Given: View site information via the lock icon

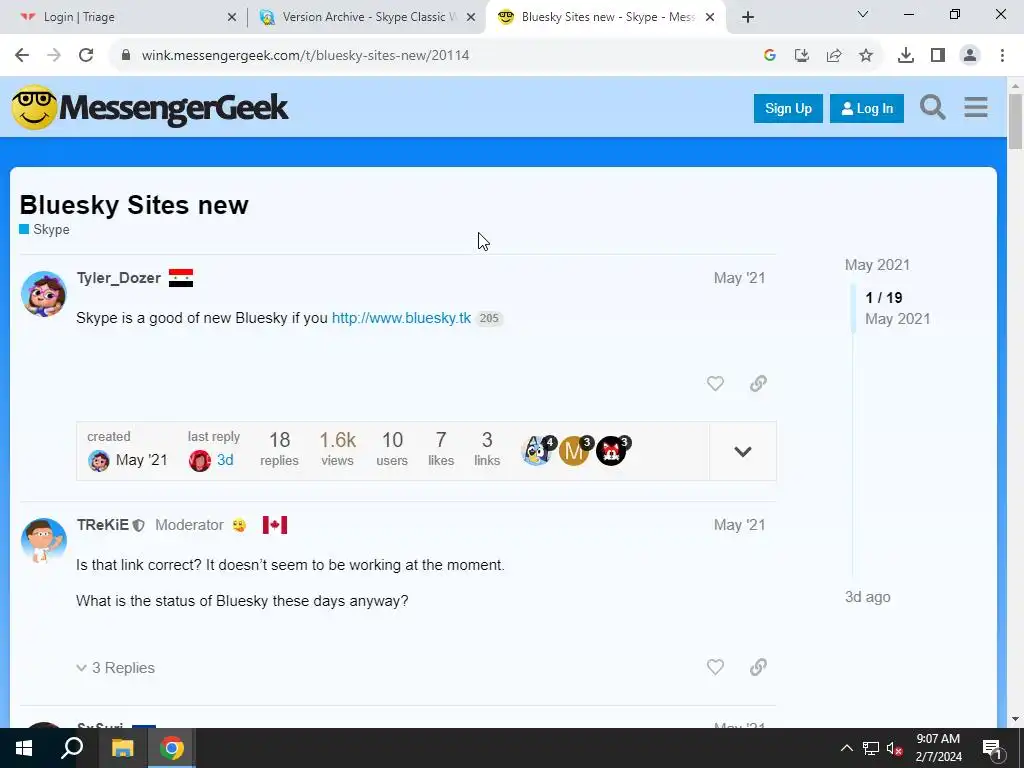Looking at the screenshot, I should point(126,55).
